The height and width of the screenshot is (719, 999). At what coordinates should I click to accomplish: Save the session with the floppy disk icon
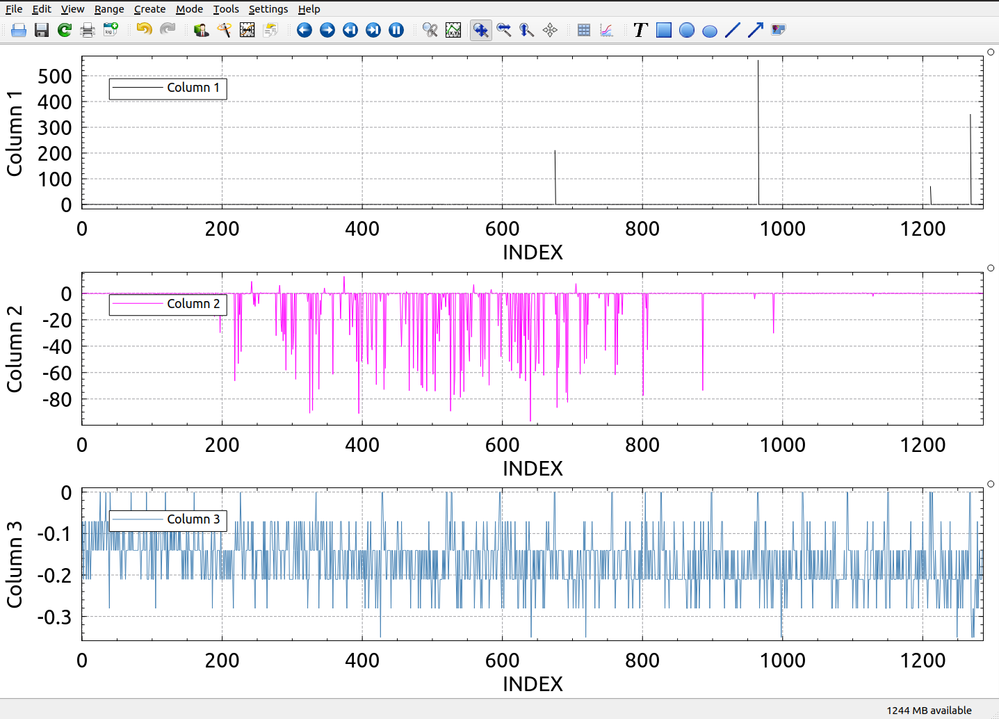[x=41, y=31]
